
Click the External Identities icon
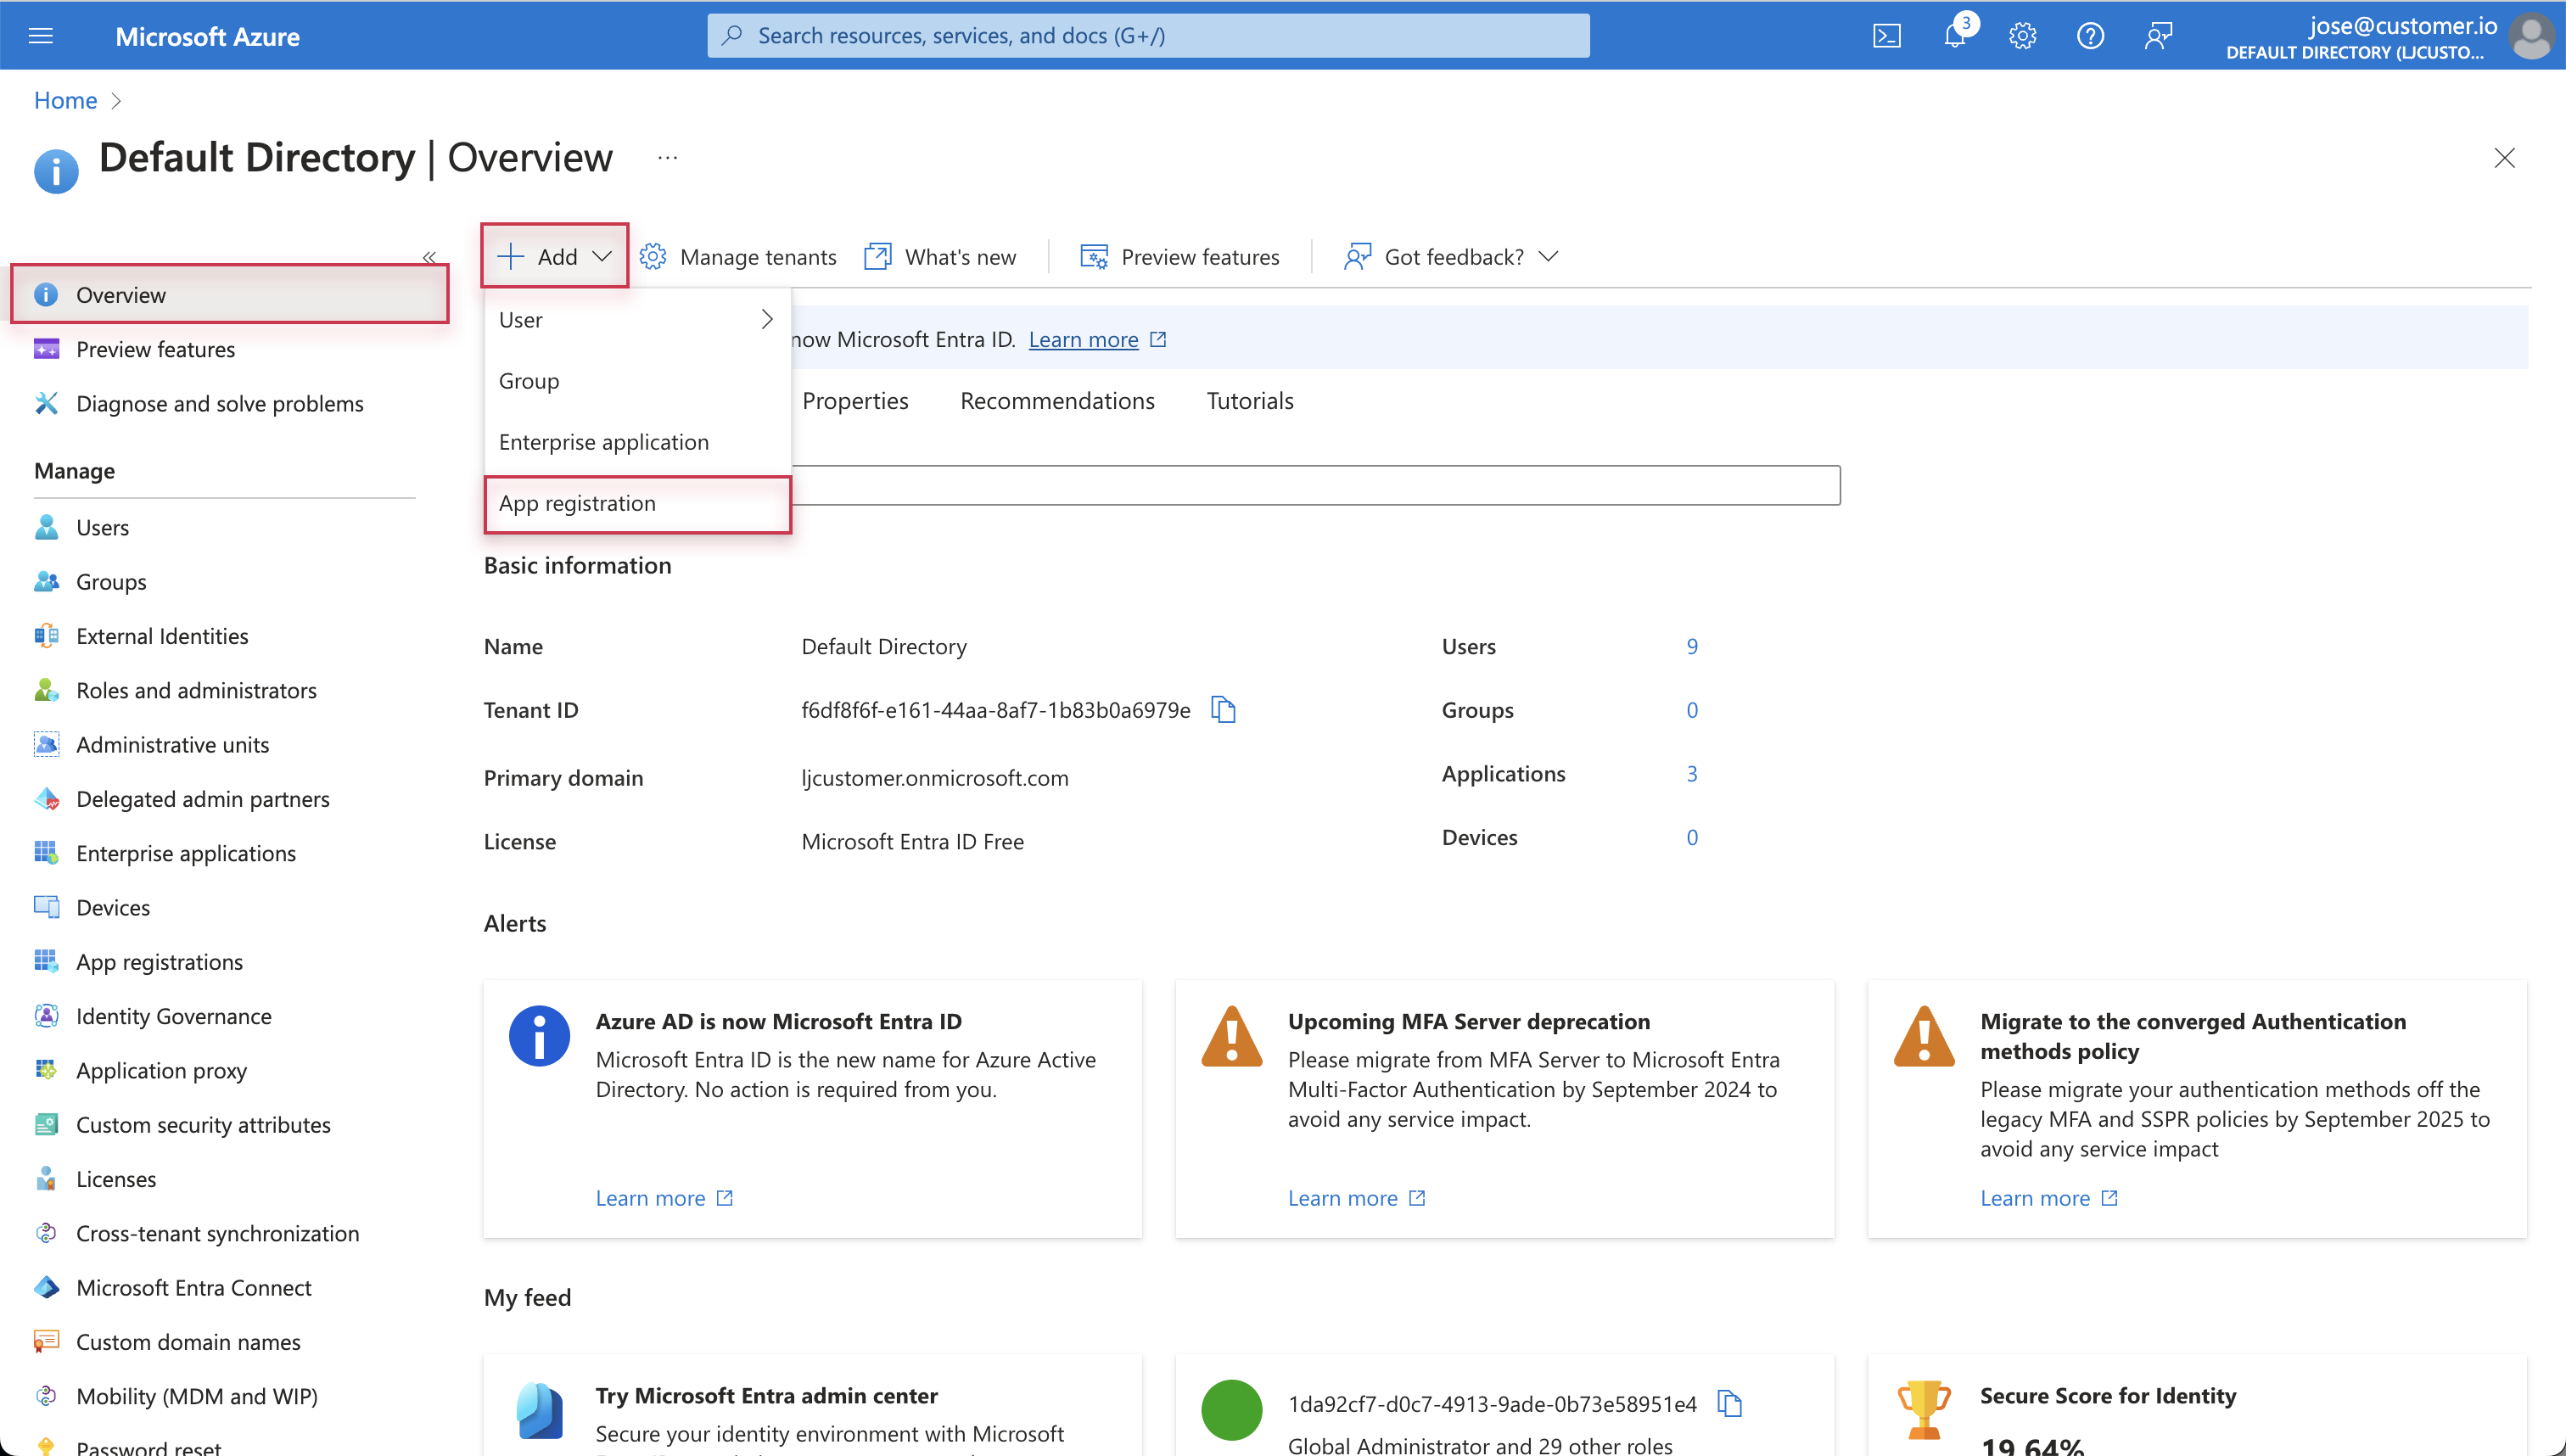(x=46, y=635)
